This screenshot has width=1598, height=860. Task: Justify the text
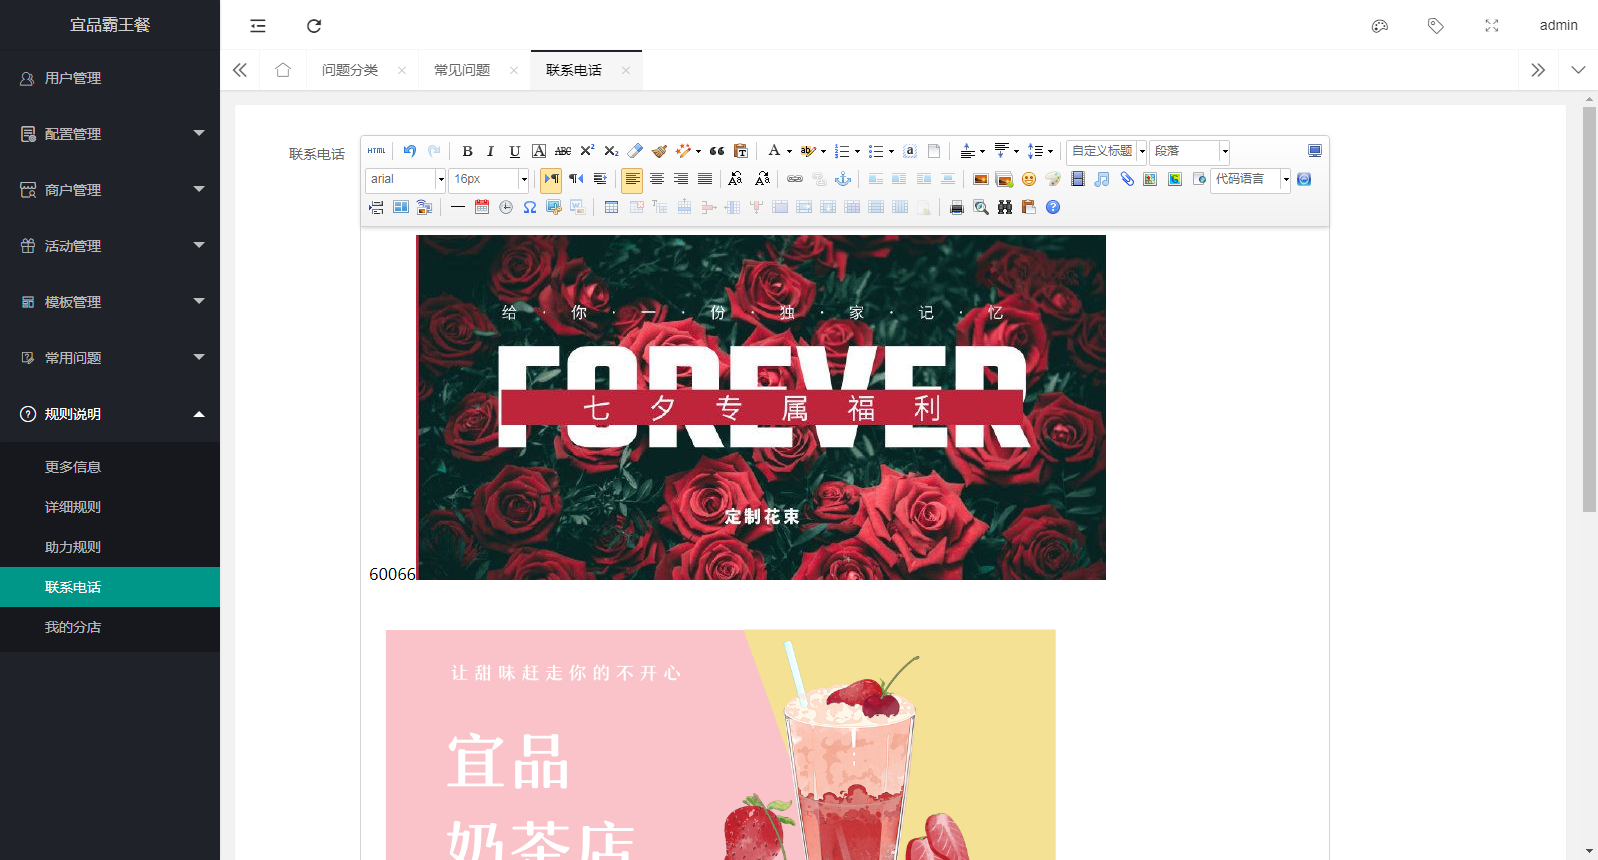pyautogui.click(x=705, y=179)
